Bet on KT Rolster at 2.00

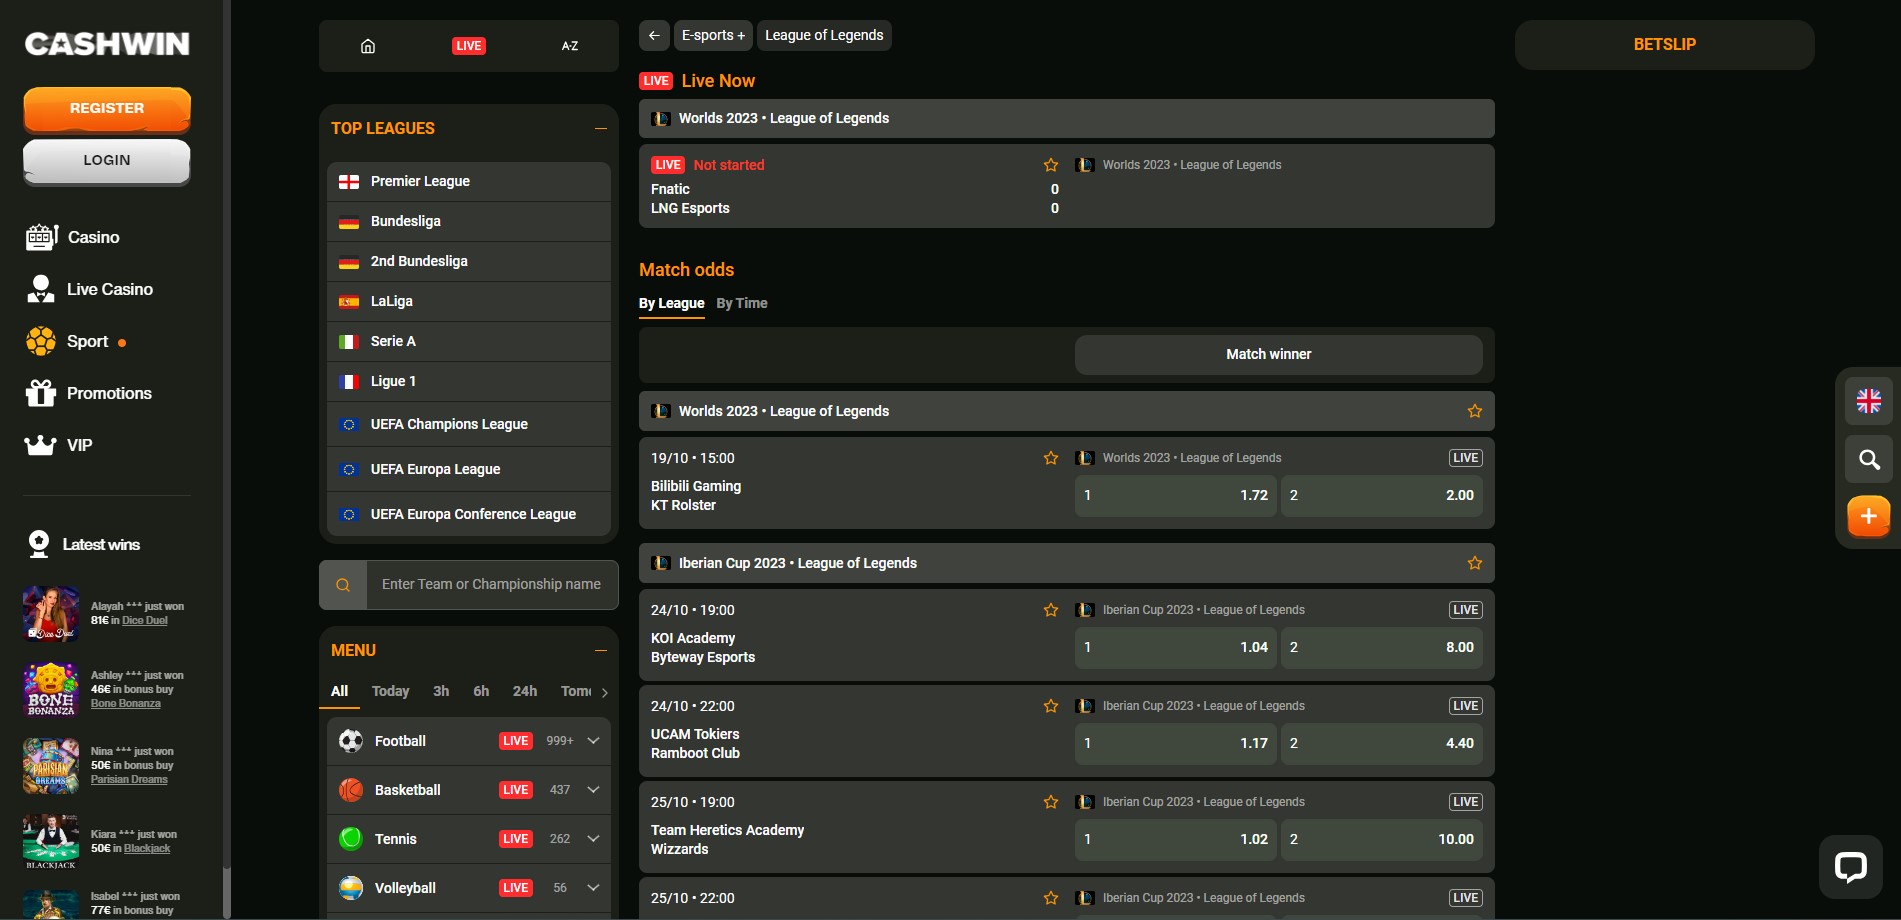[x=1382, y=495]
